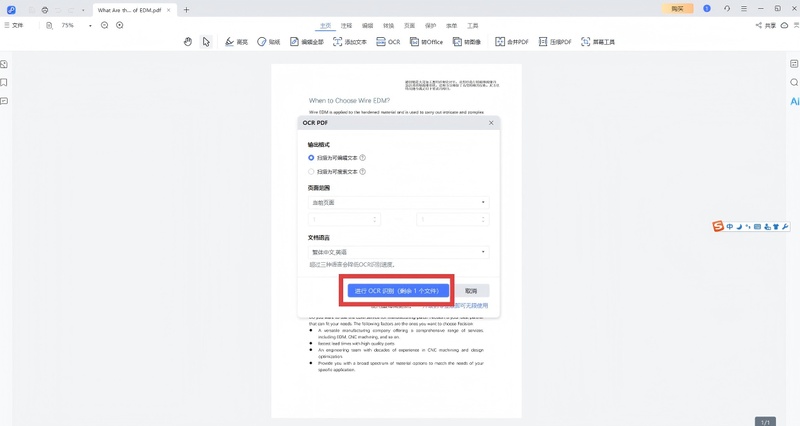Click help icon beside 扫描为可编辑文本
This screenshot has height=426, width=800.
(362, 157)
